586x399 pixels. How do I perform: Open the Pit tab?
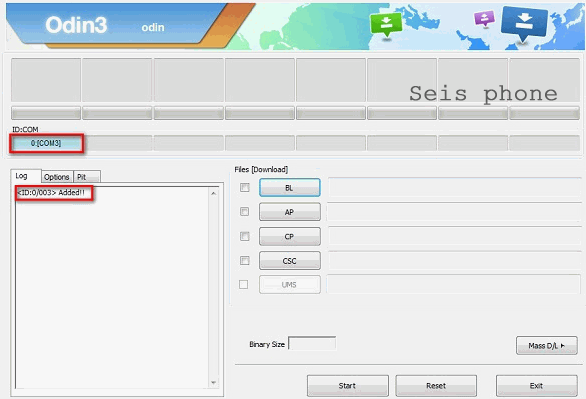(x=87, y=177)
